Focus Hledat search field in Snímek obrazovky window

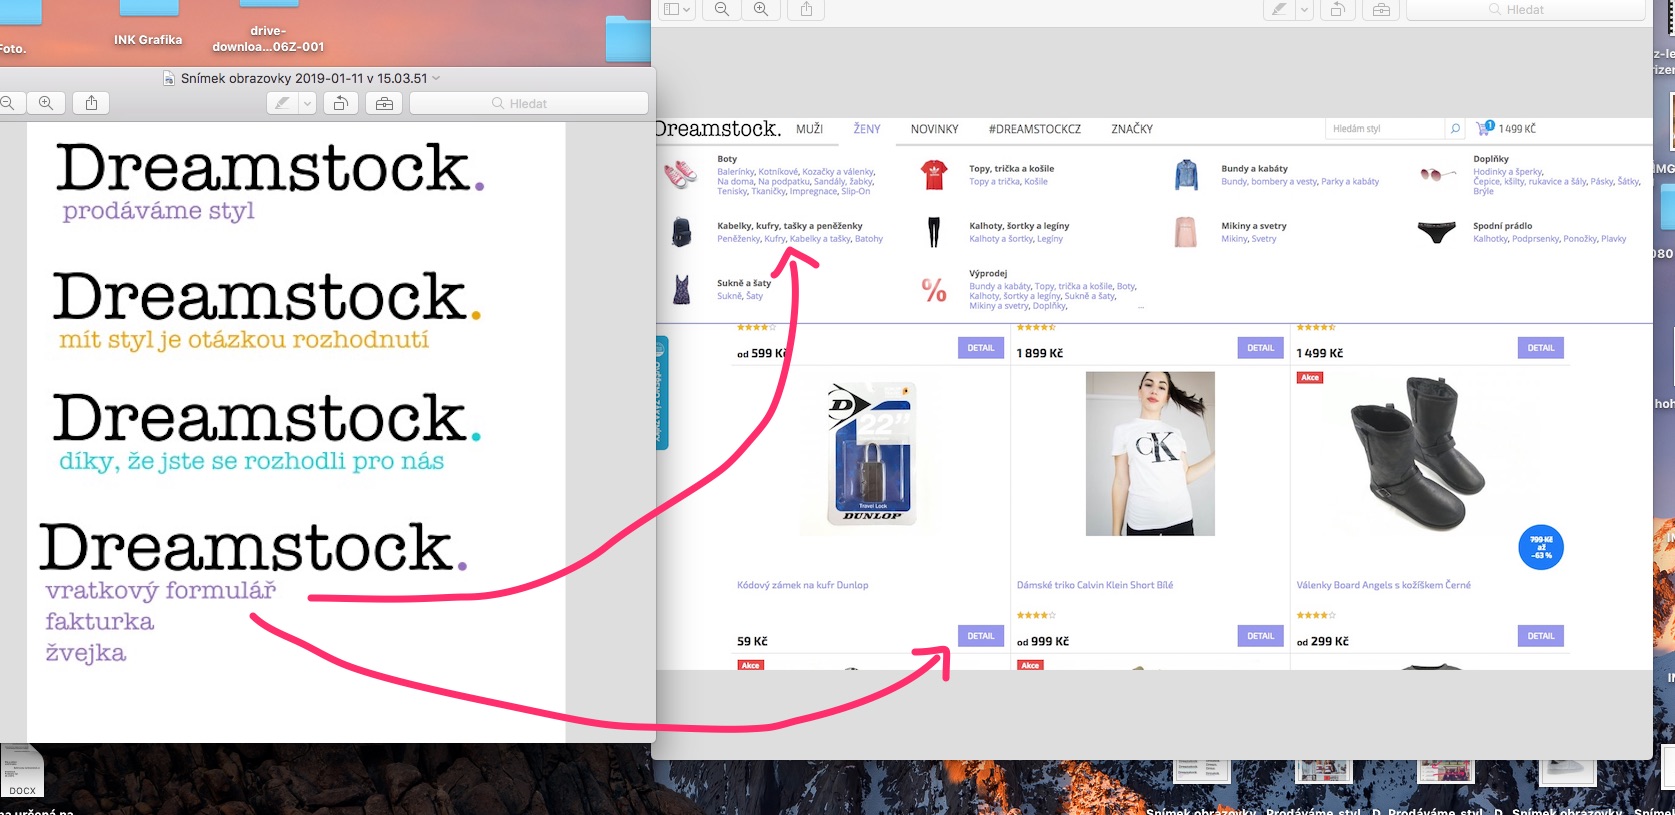click(x=529, y=103)
